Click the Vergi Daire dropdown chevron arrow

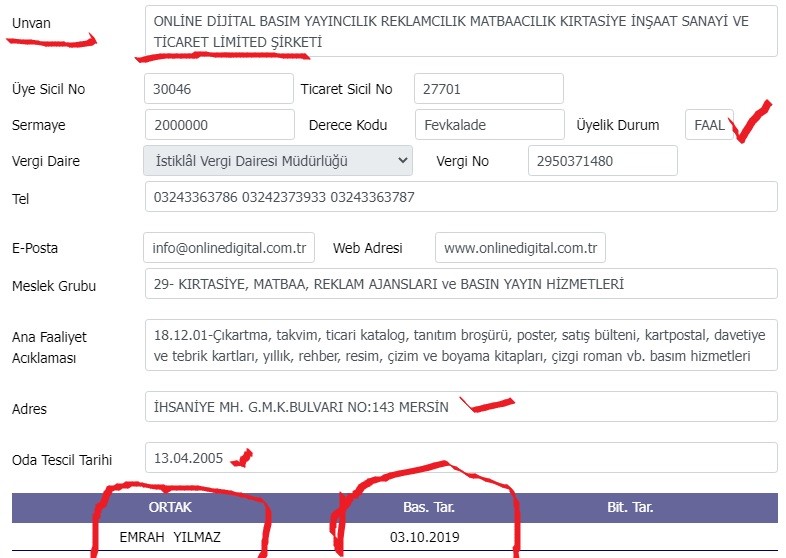click(402, 161)
